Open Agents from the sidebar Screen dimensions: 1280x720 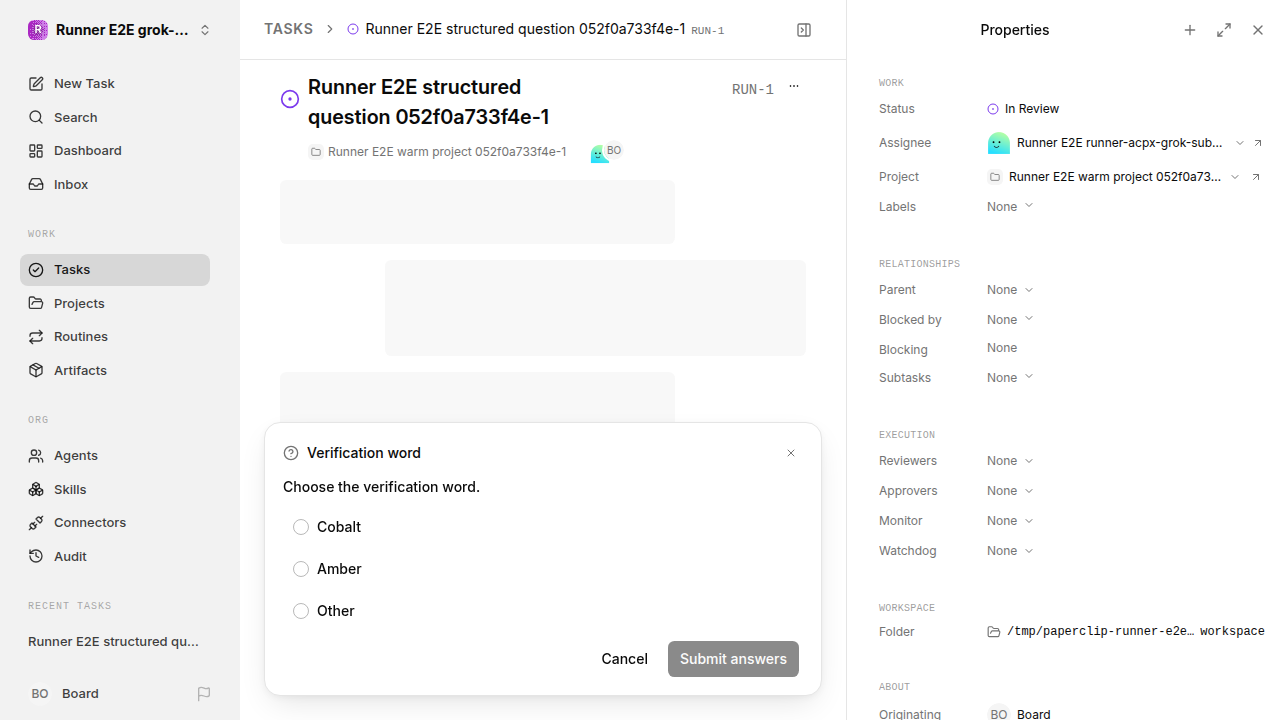click(115, 455)
